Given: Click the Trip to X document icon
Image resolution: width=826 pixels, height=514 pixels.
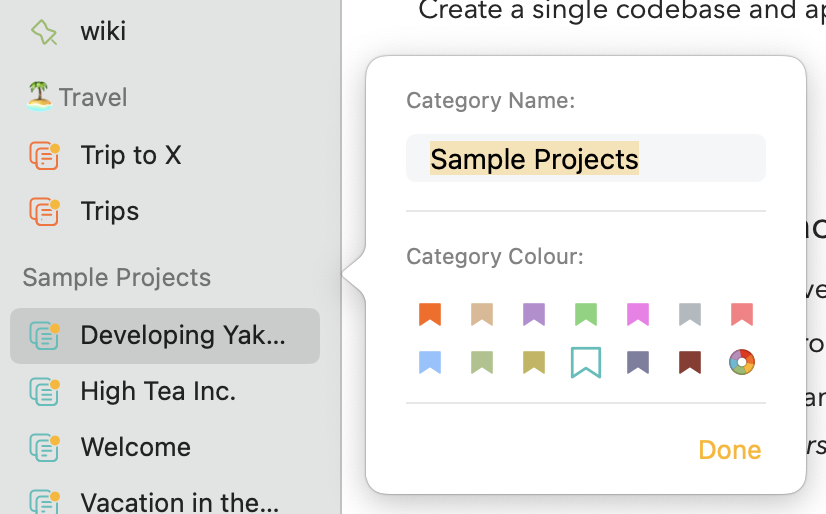Looking at the screenshot, I should point(44,155).
